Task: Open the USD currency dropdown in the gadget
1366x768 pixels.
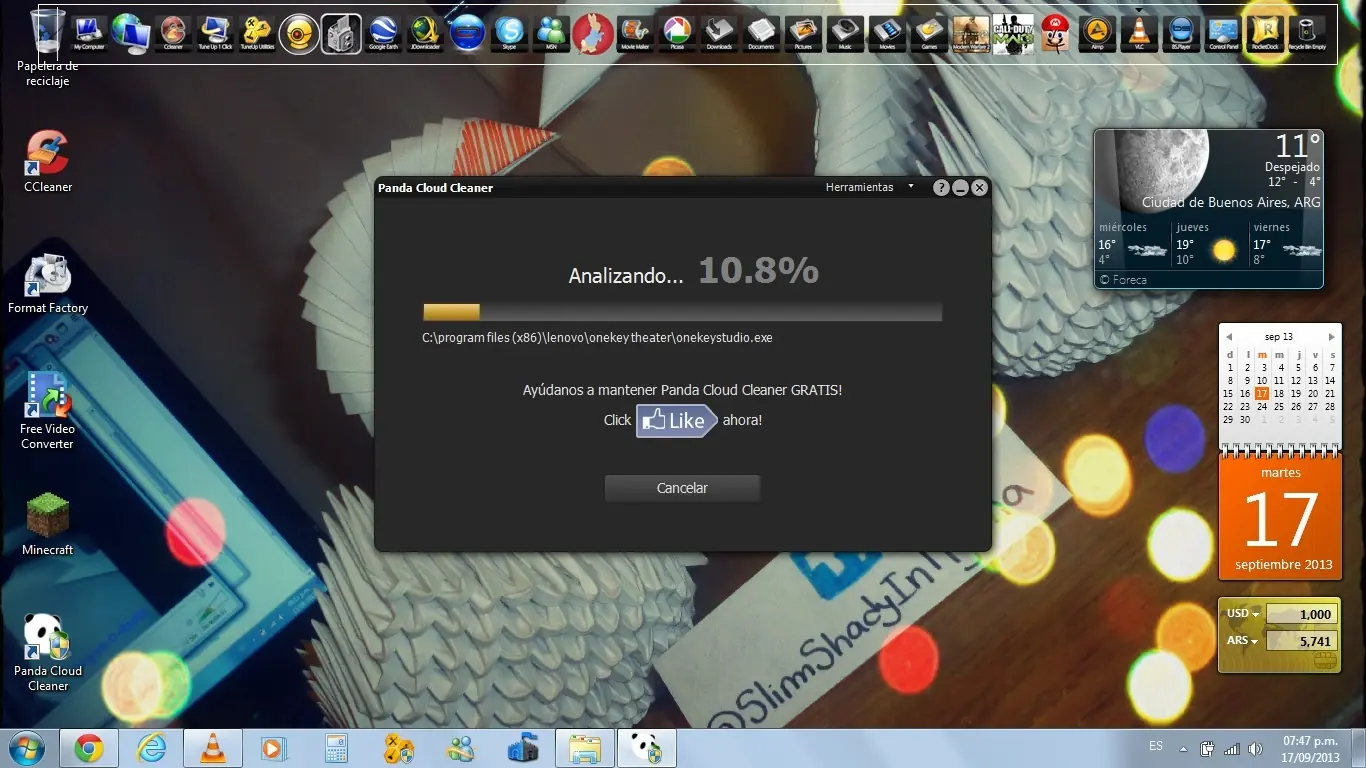Action: (1243, 614)
